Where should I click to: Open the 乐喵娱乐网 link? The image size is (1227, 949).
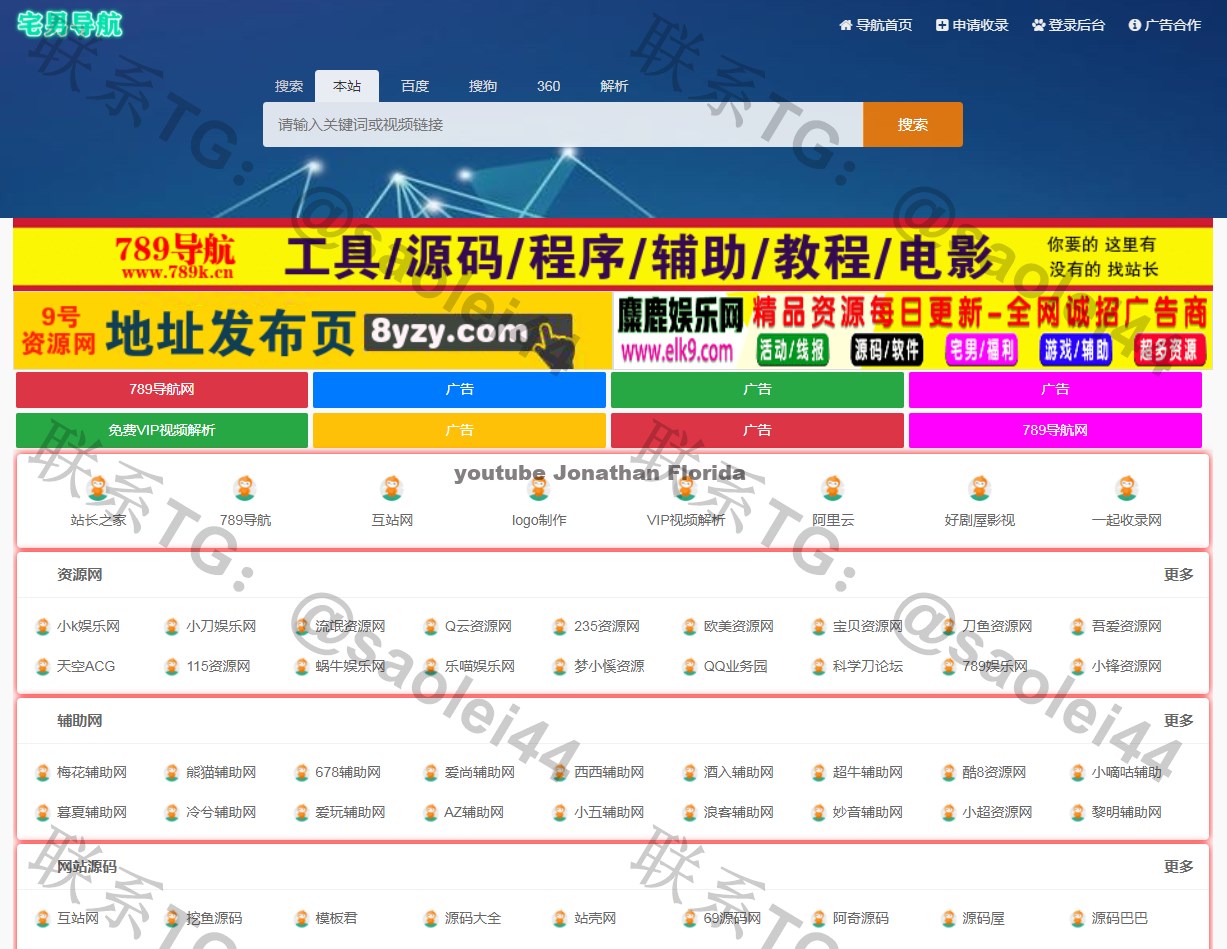pos(480,667)
